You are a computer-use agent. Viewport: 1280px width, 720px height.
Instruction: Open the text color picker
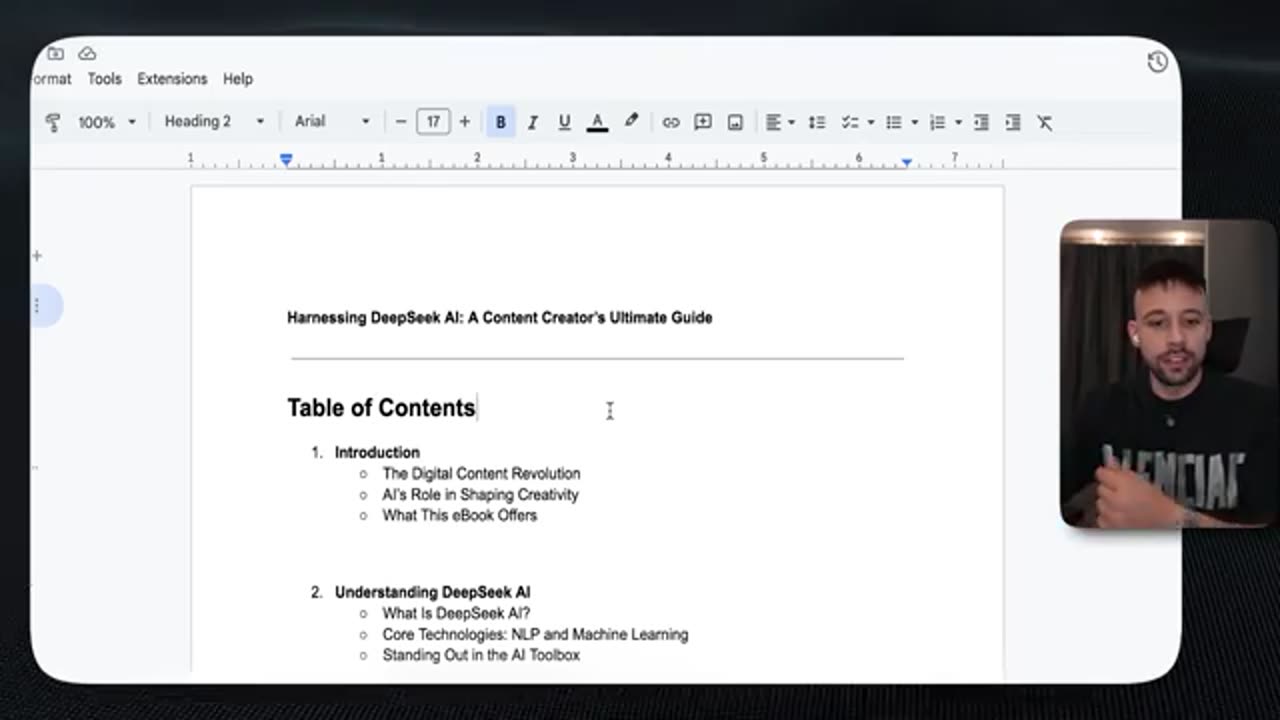tap(597, 122)
